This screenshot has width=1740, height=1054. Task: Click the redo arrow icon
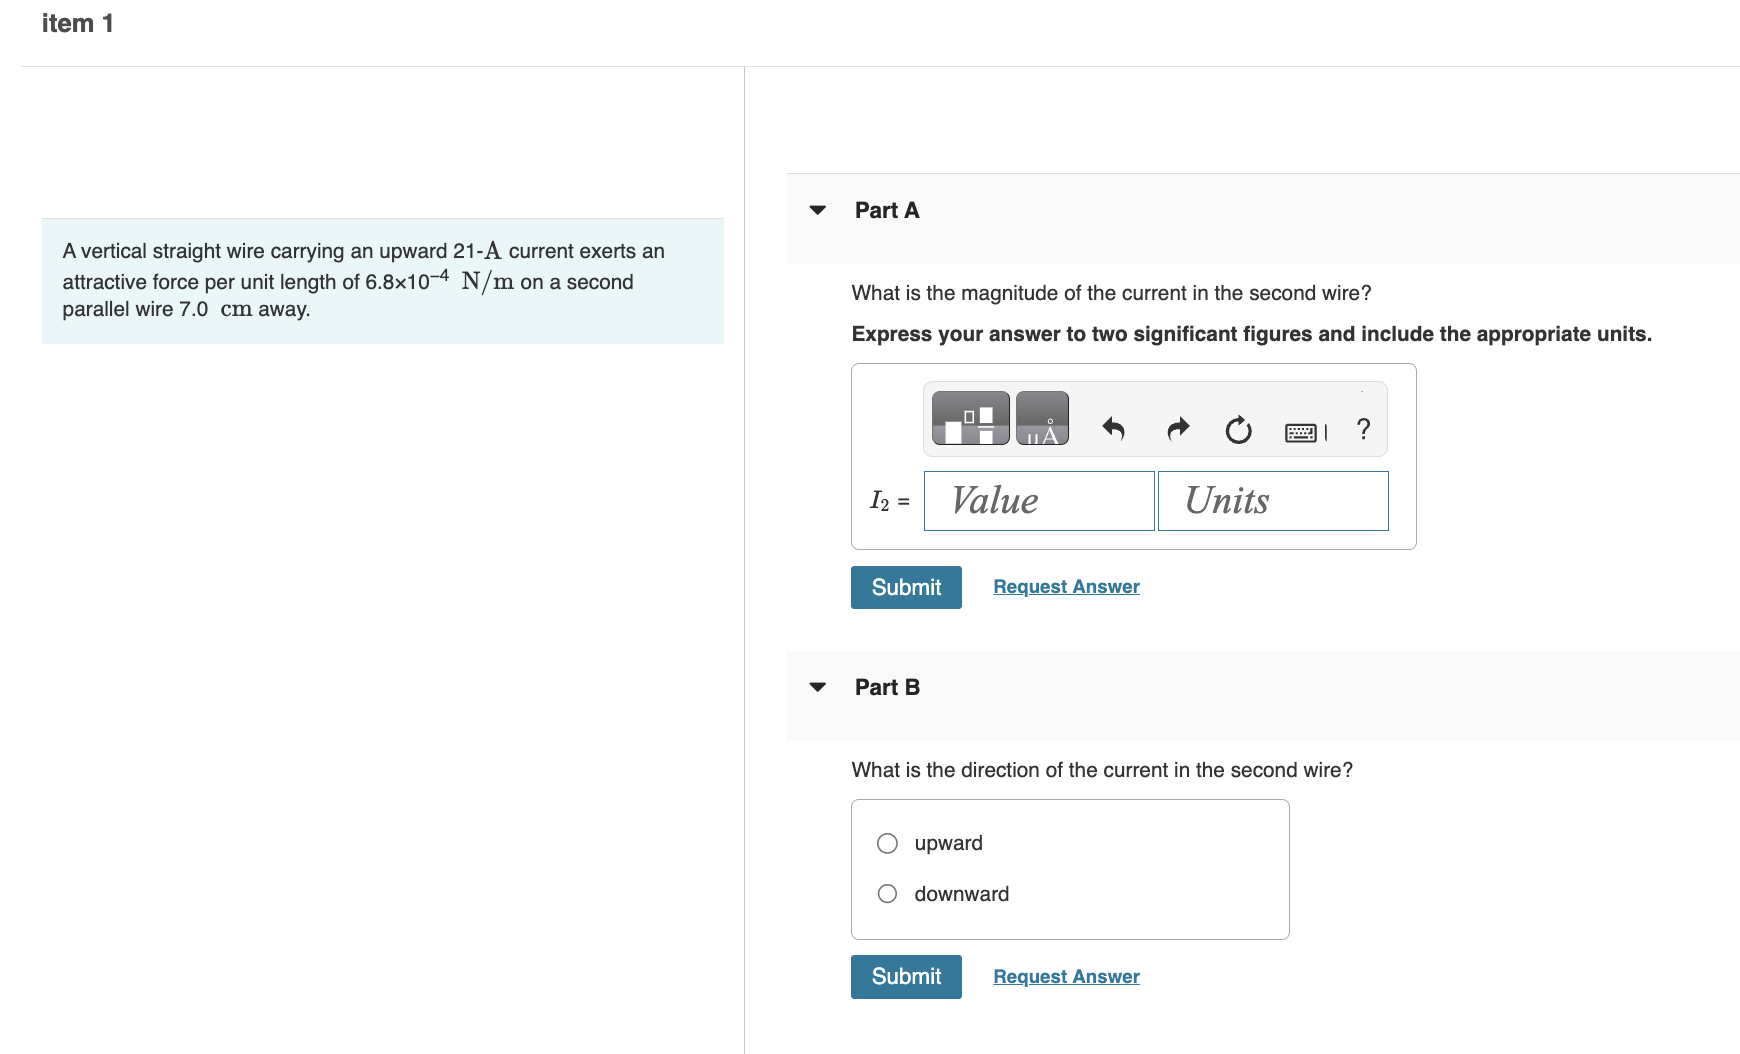1178,429
